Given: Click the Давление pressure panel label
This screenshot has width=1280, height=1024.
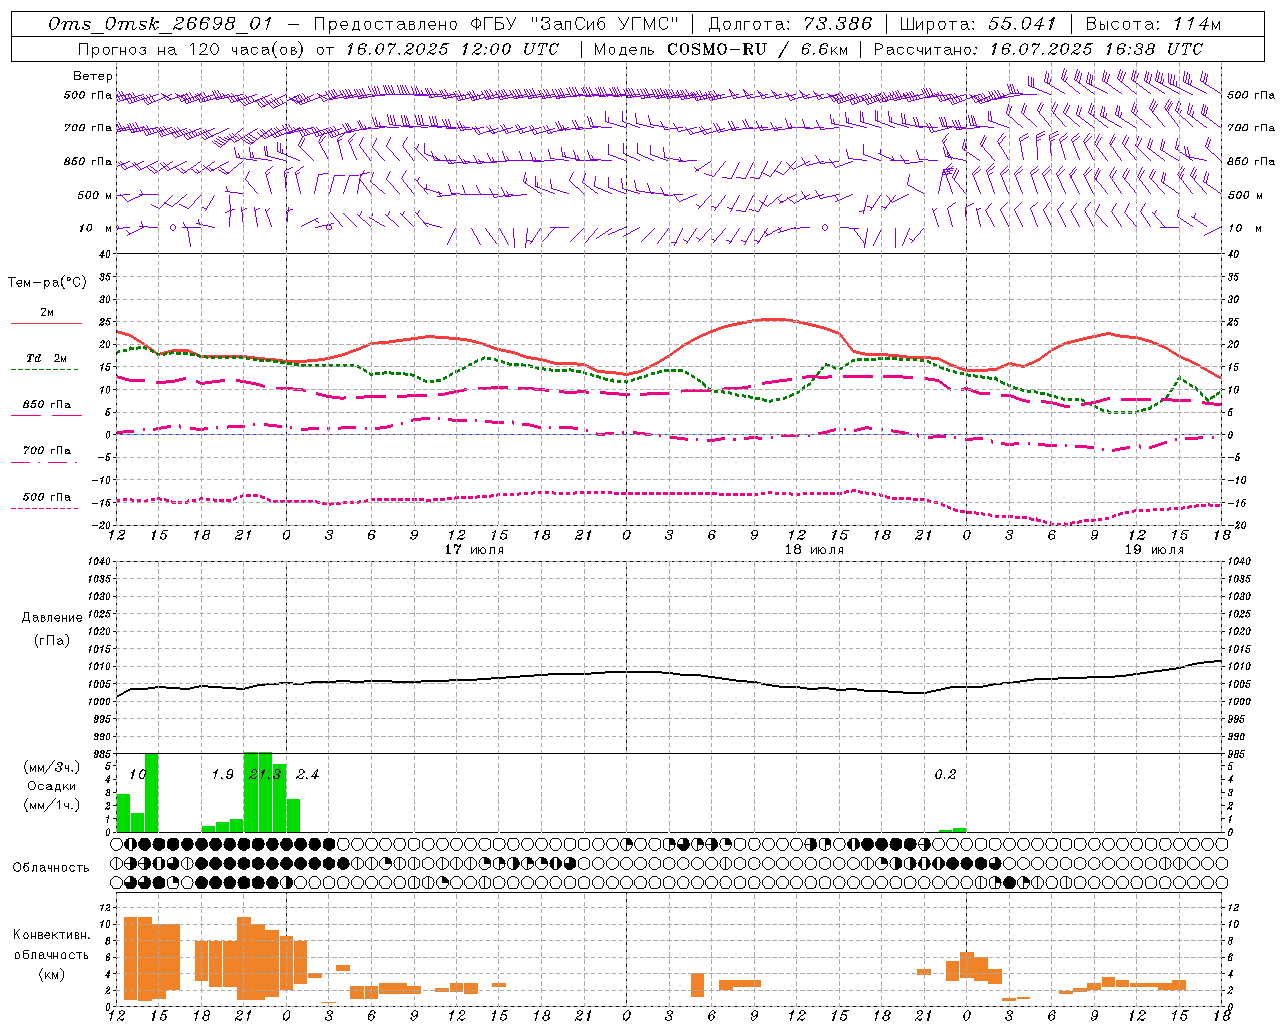Looking at the screenshot, I should pos(52,618).
